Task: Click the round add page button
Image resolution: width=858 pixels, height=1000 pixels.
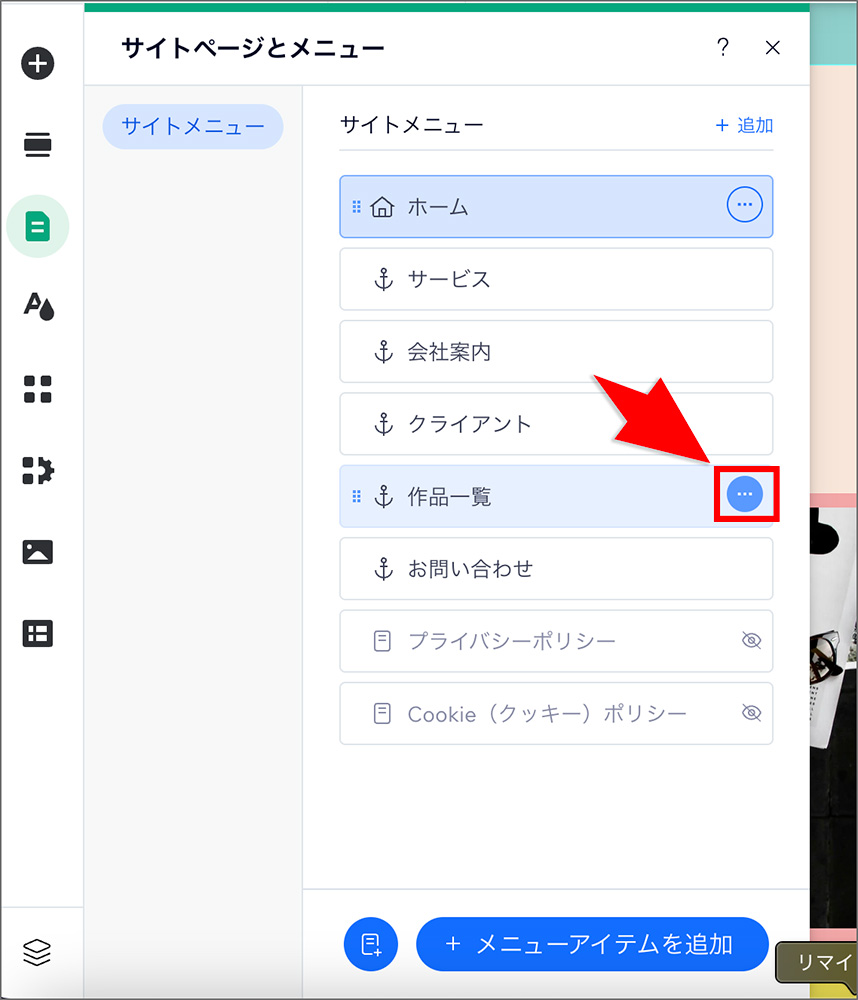Action: pos(371,944)
